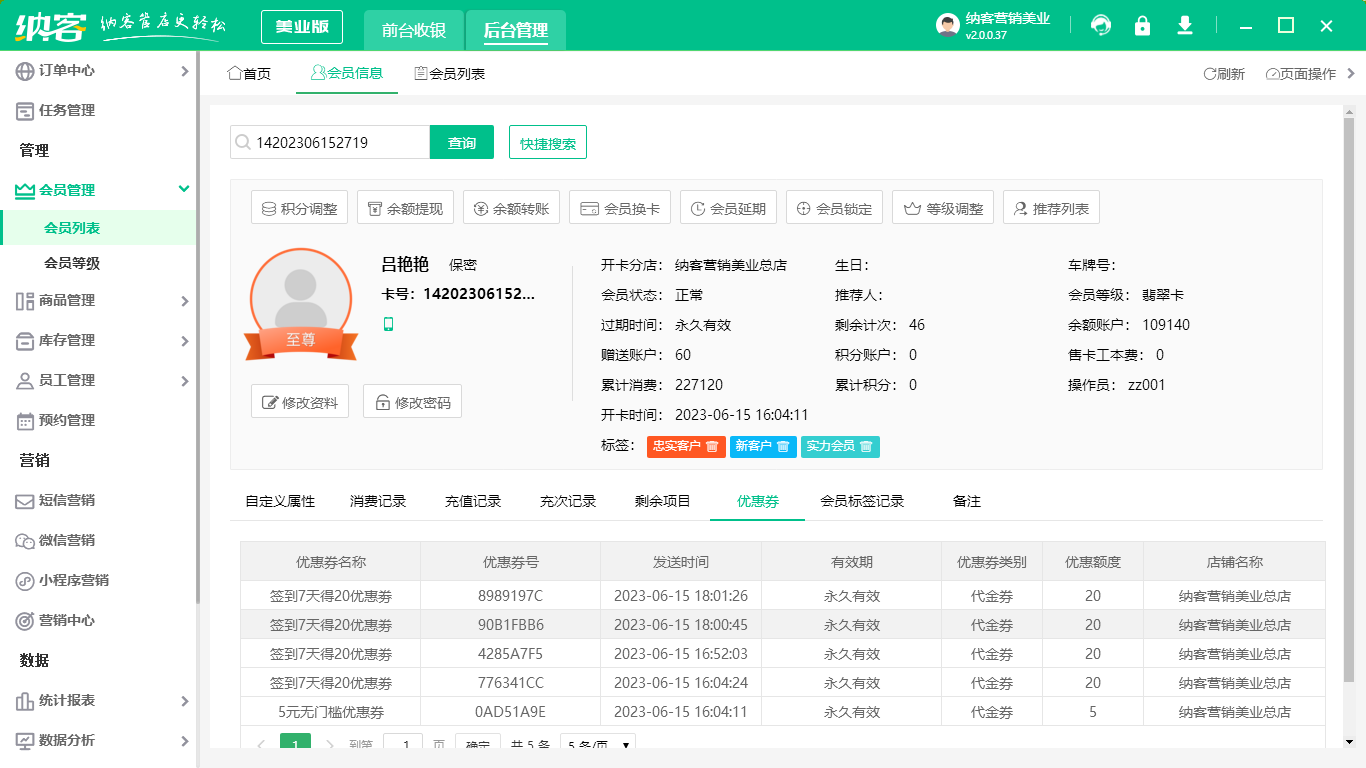
Task: Click the 查询 search button
Action: 463,142
